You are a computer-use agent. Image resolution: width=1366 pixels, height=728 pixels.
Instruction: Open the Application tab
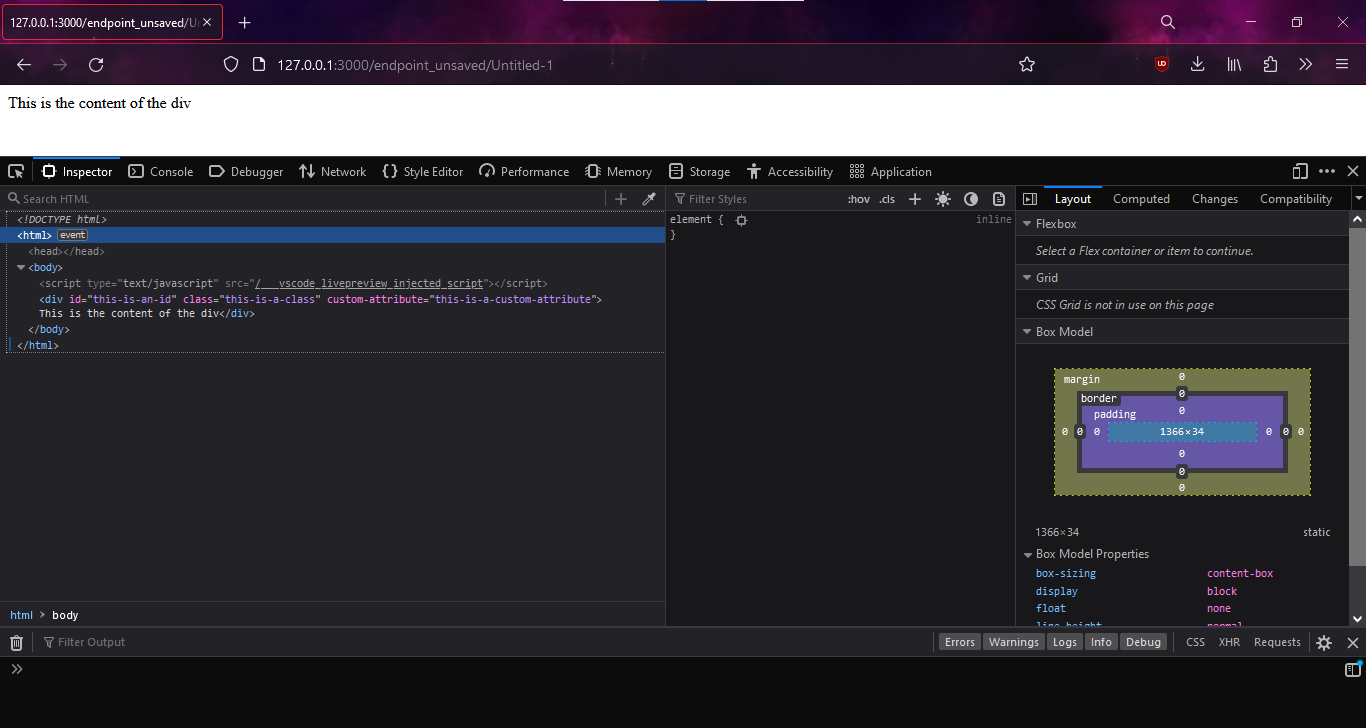(x=890, y=171)
